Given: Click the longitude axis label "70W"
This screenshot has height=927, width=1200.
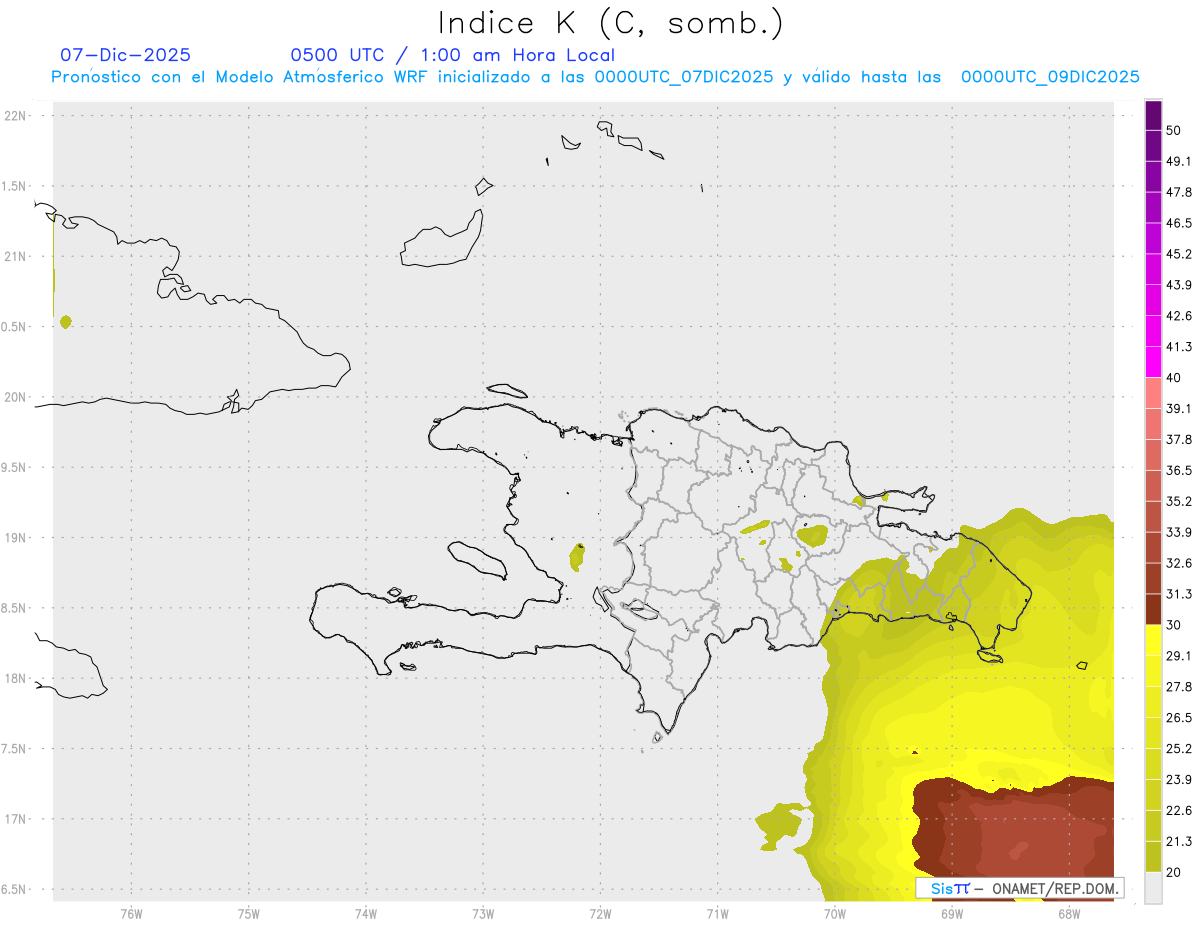Looking at the screenshot, I should tap(834, 914).
